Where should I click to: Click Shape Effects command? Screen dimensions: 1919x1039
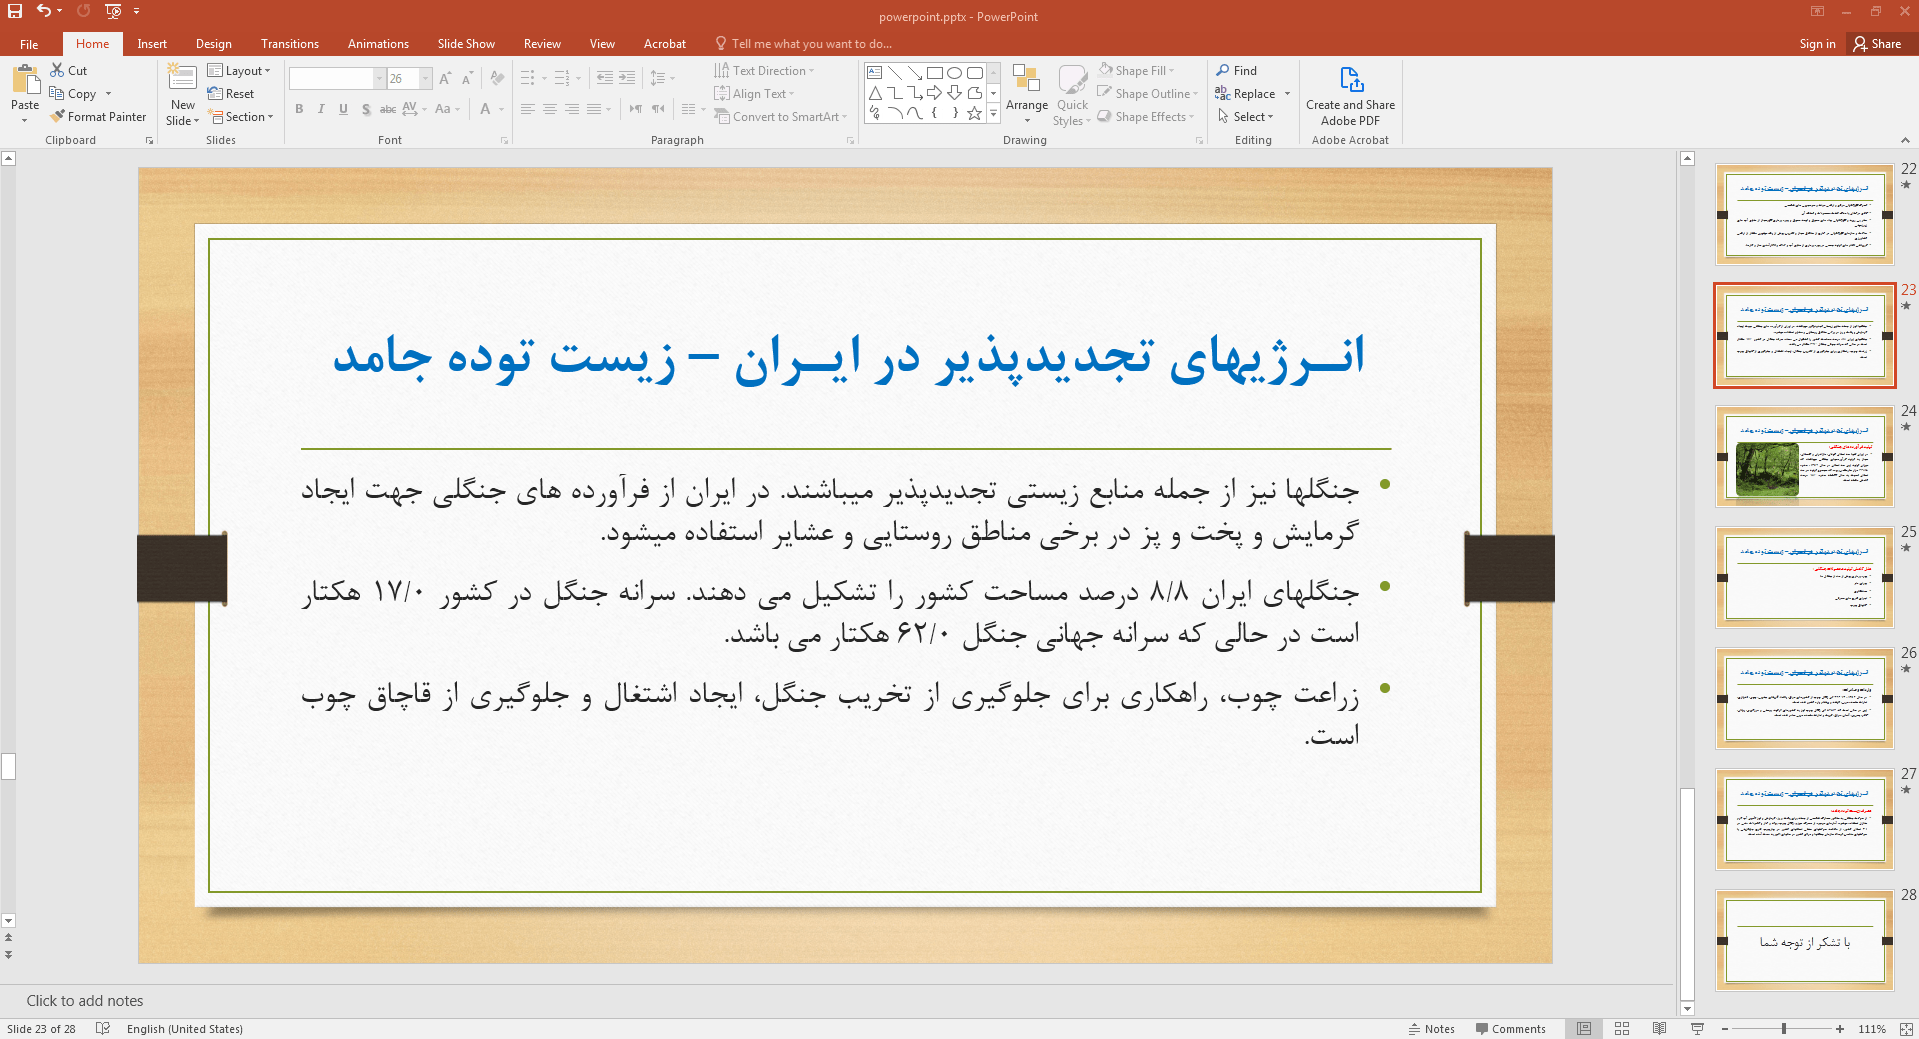point(1146,117)
